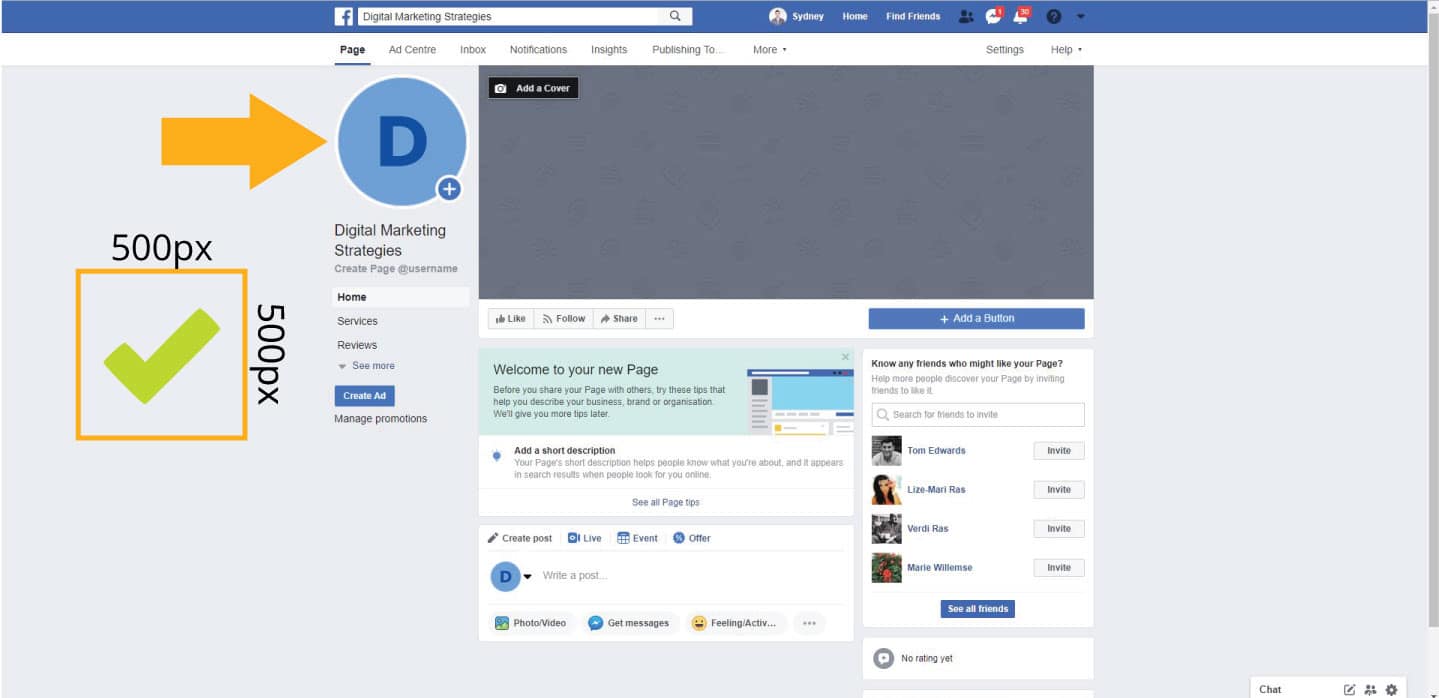Click the camera icon on Add a Cover
Screen dimensions: 1439x698
coord(500,87)
